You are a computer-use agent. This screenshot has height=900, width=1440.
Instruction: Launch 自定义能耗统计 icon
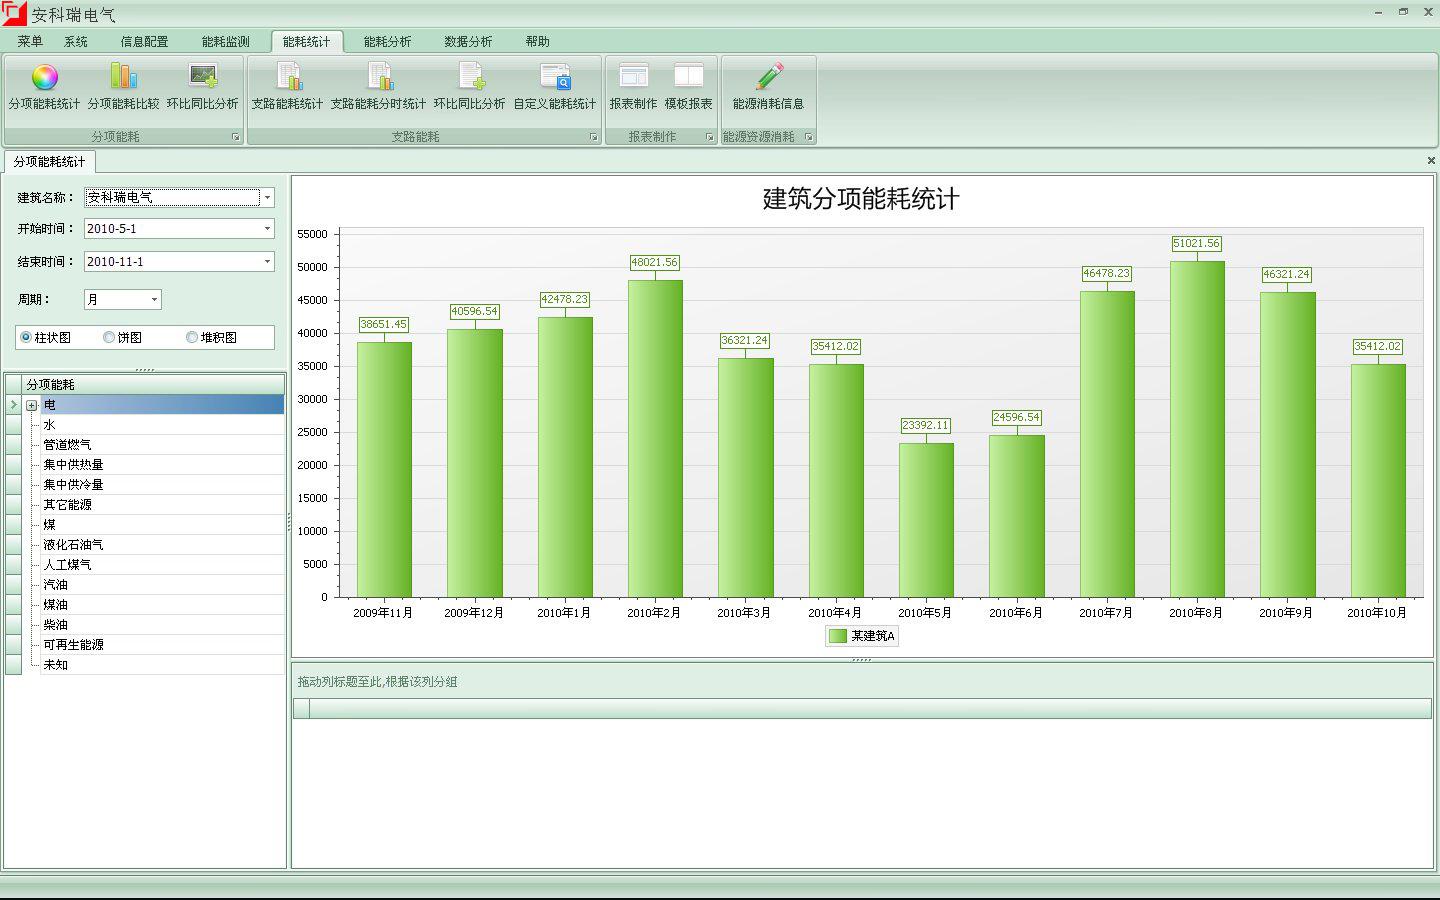[555, 78]
